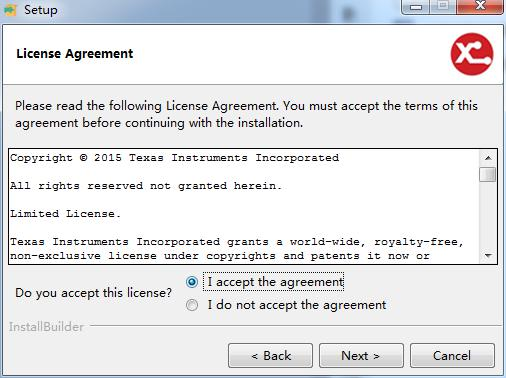The width and height of the screenshot is (506, 378).
Task: Close the Setup window
Action: click(x=480, y=6)
